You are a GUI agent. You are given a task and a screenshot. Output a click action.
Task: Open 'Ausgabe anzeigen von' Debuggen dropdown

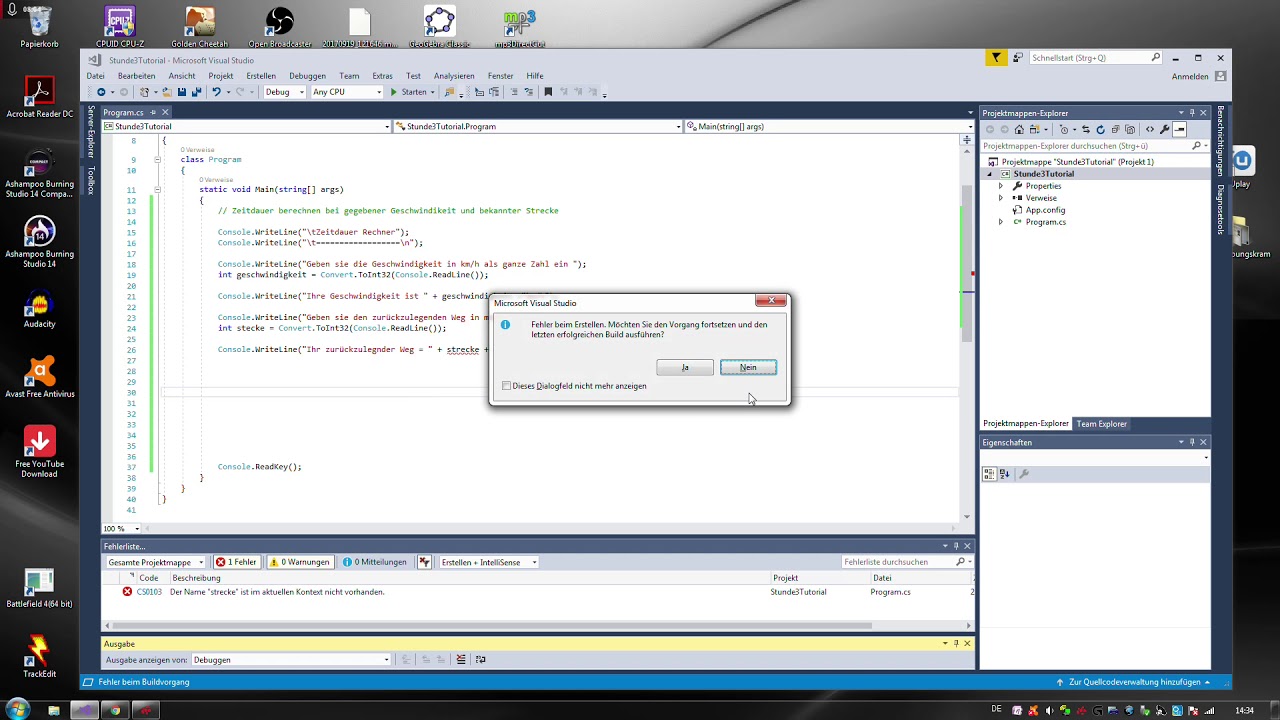tap(291, 660)
